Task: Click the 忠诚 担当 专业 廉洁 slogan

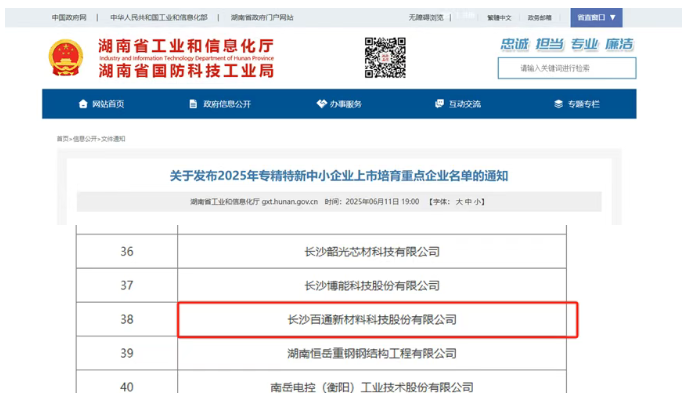Action: point(567,44)
